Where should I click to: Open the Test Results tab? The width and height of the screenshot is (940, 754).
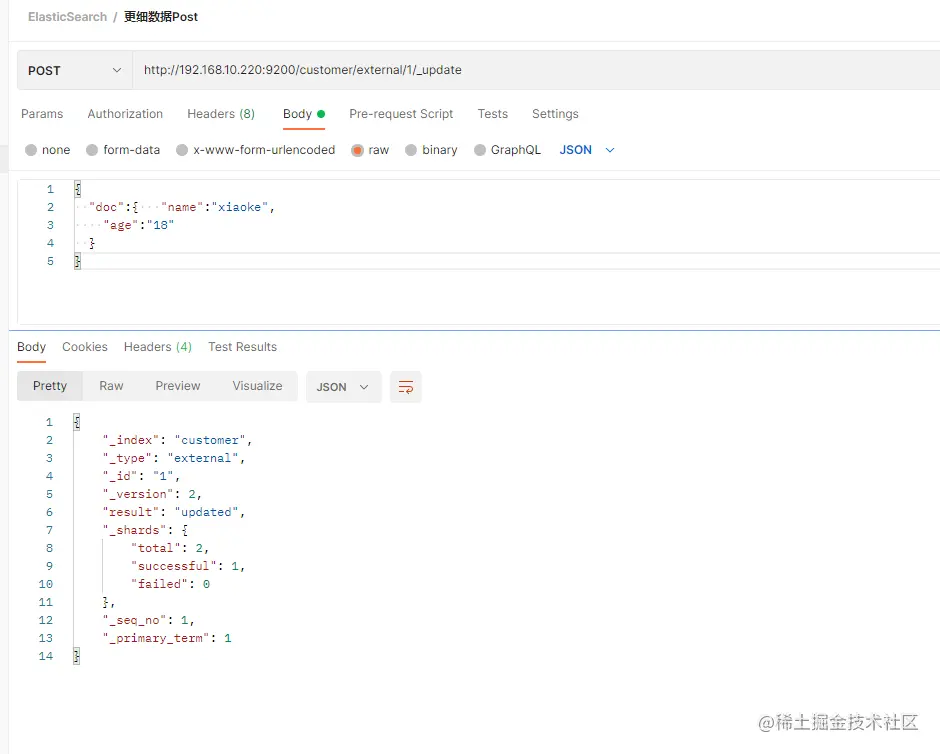click(x=242, y=347)
